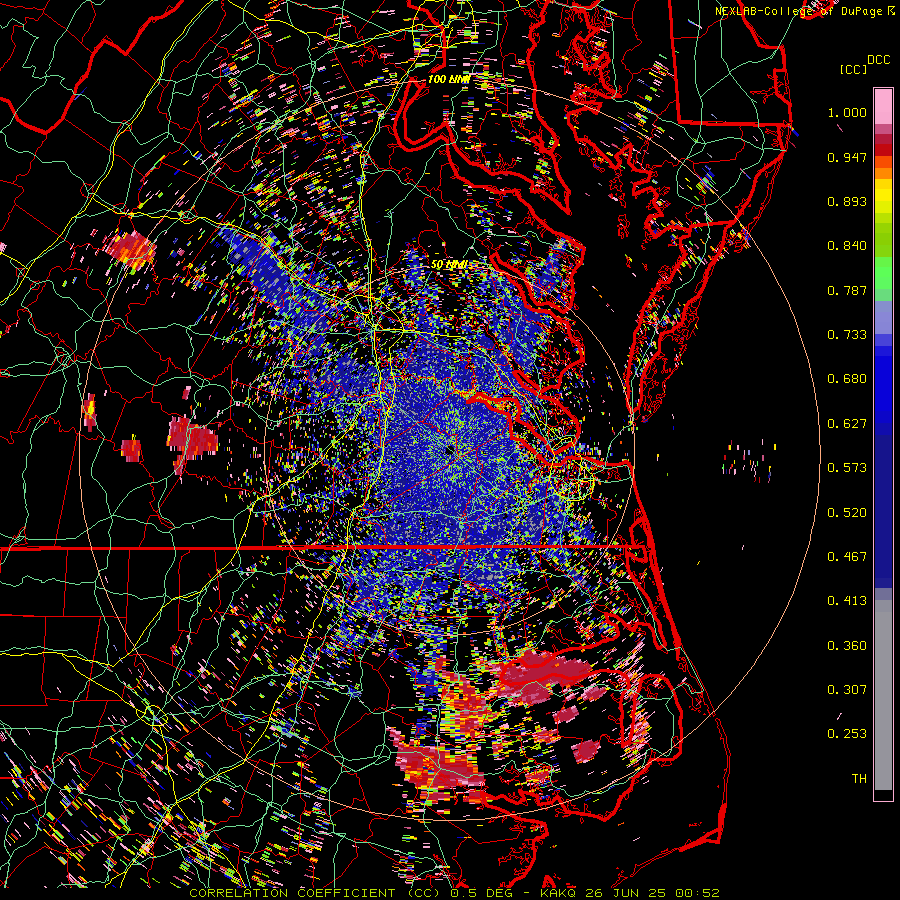Select the 0.840 scale value
Image resolution: width=900 pixels, height=900 pixels.
coord(847,246)
